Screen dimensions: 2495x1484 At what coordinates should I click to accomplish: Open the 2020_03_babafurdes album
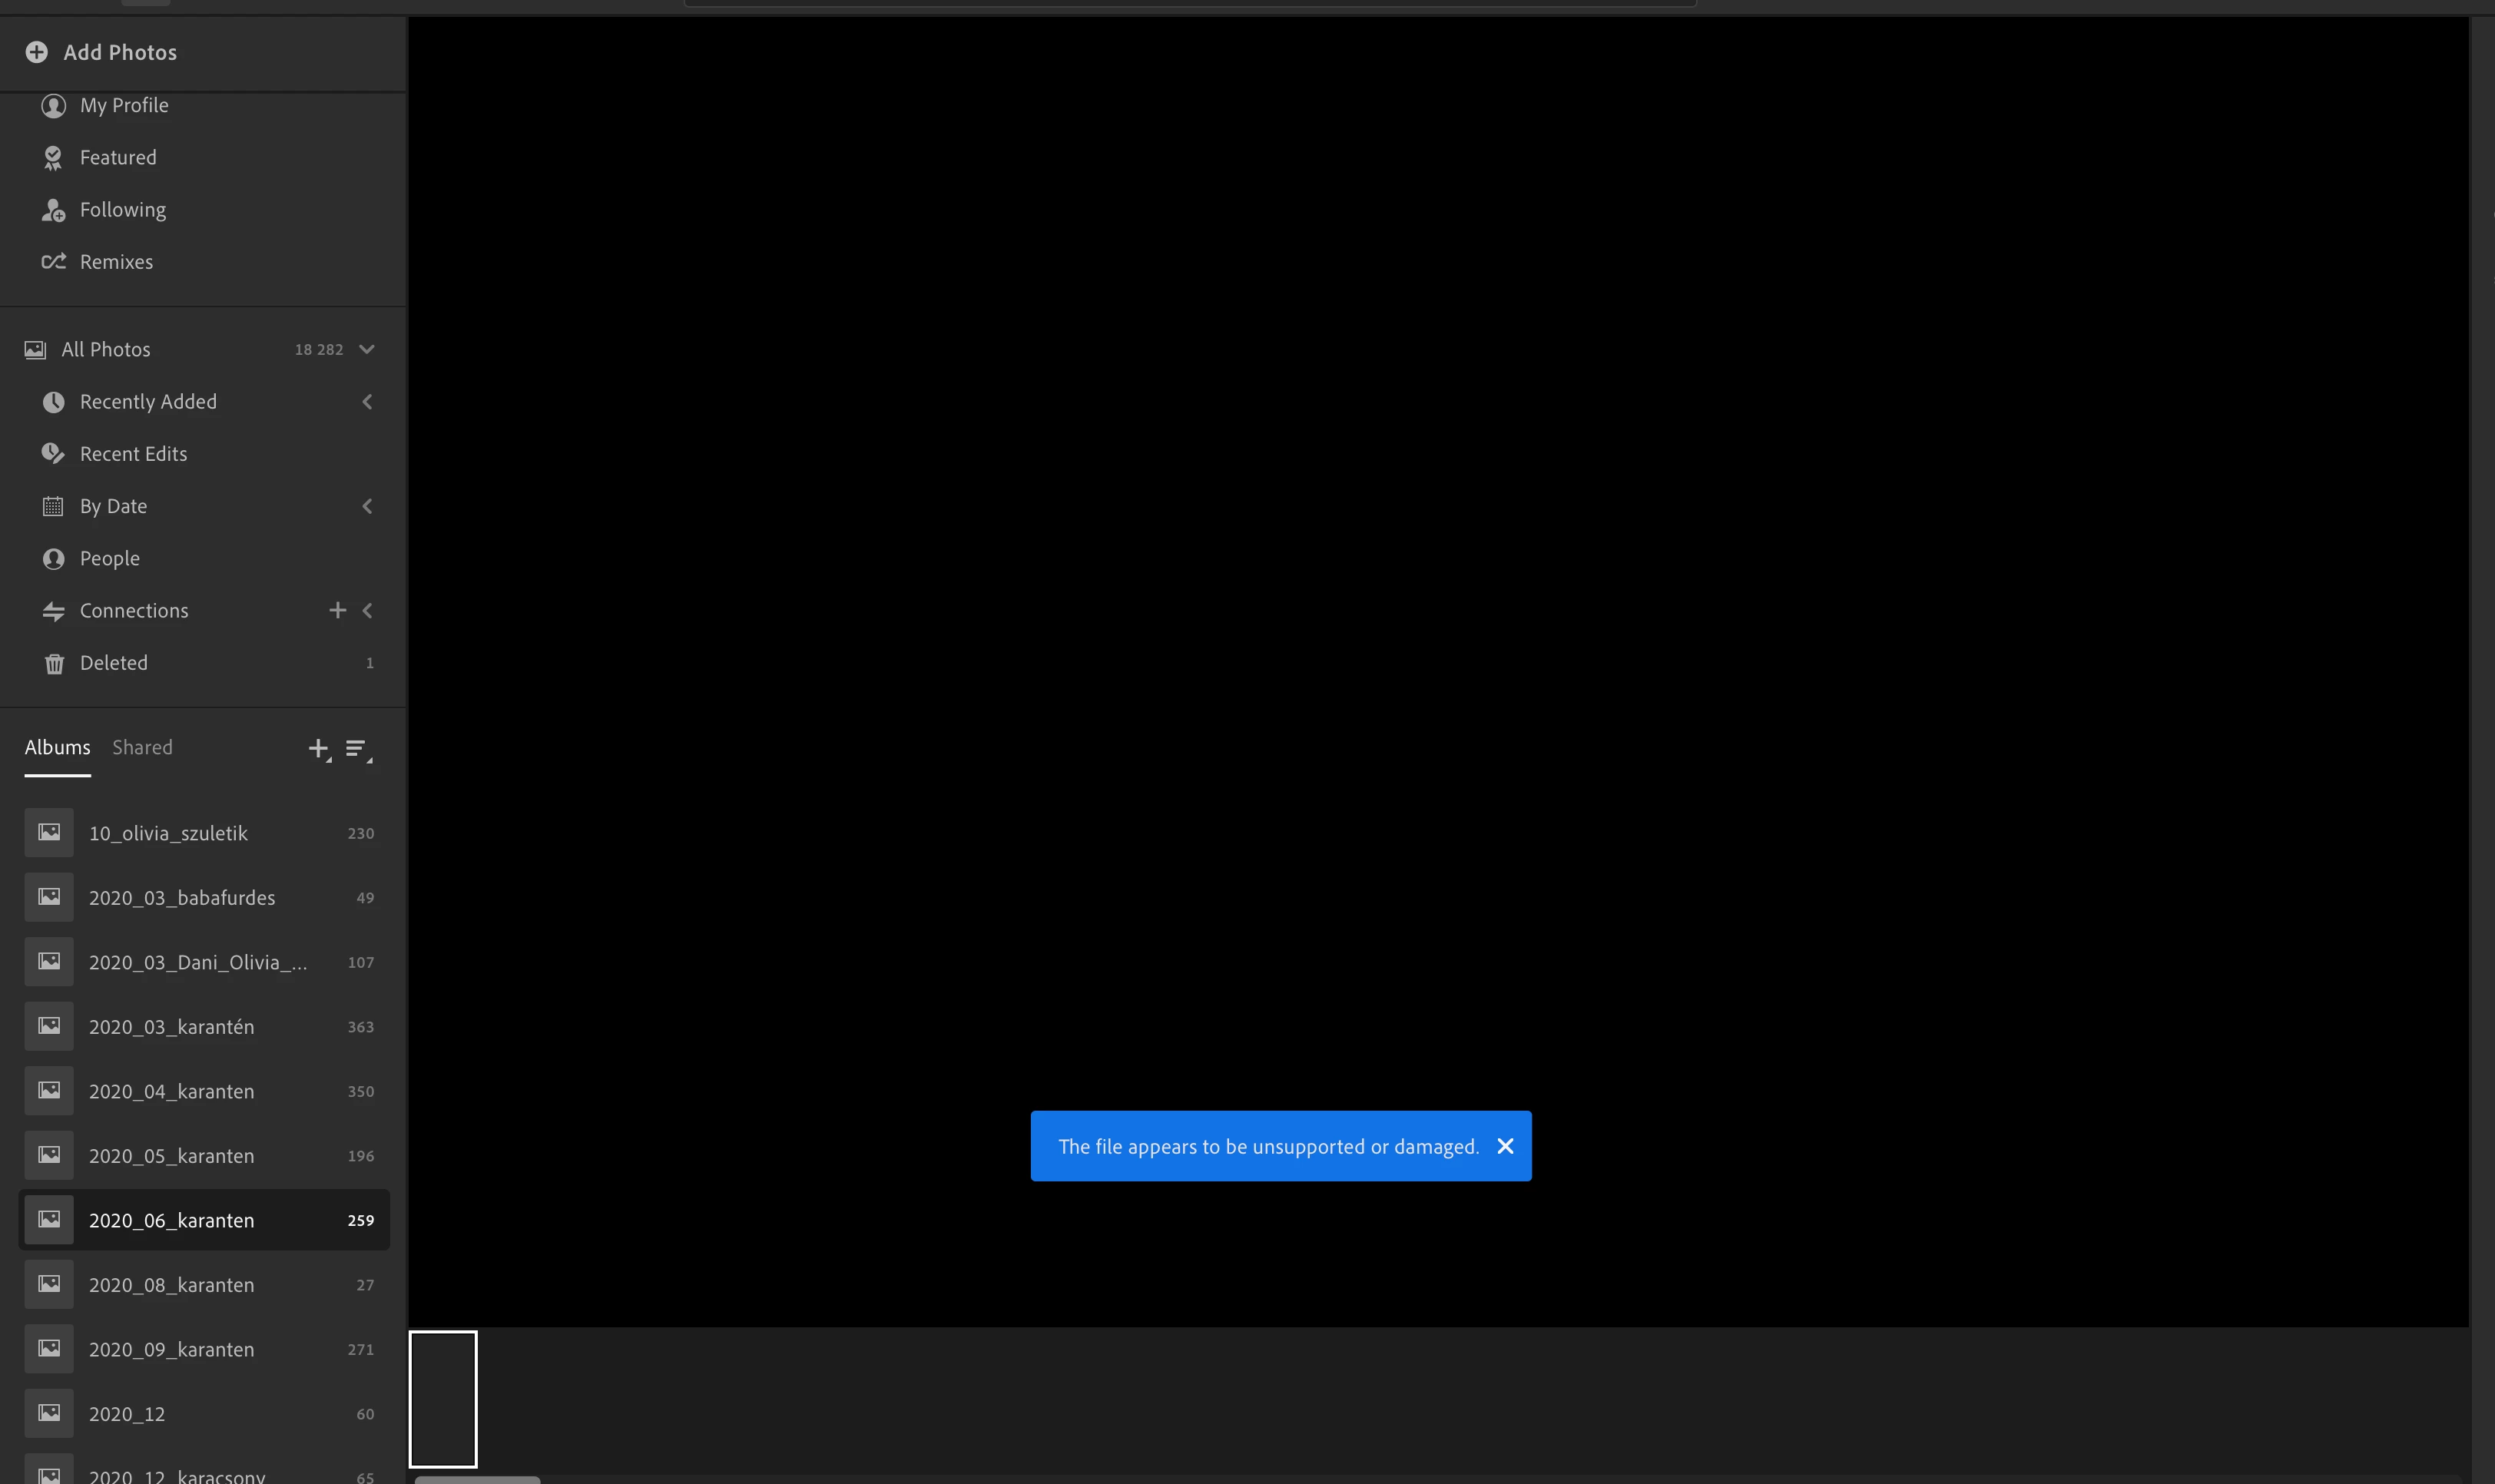[x=182, y=897]
